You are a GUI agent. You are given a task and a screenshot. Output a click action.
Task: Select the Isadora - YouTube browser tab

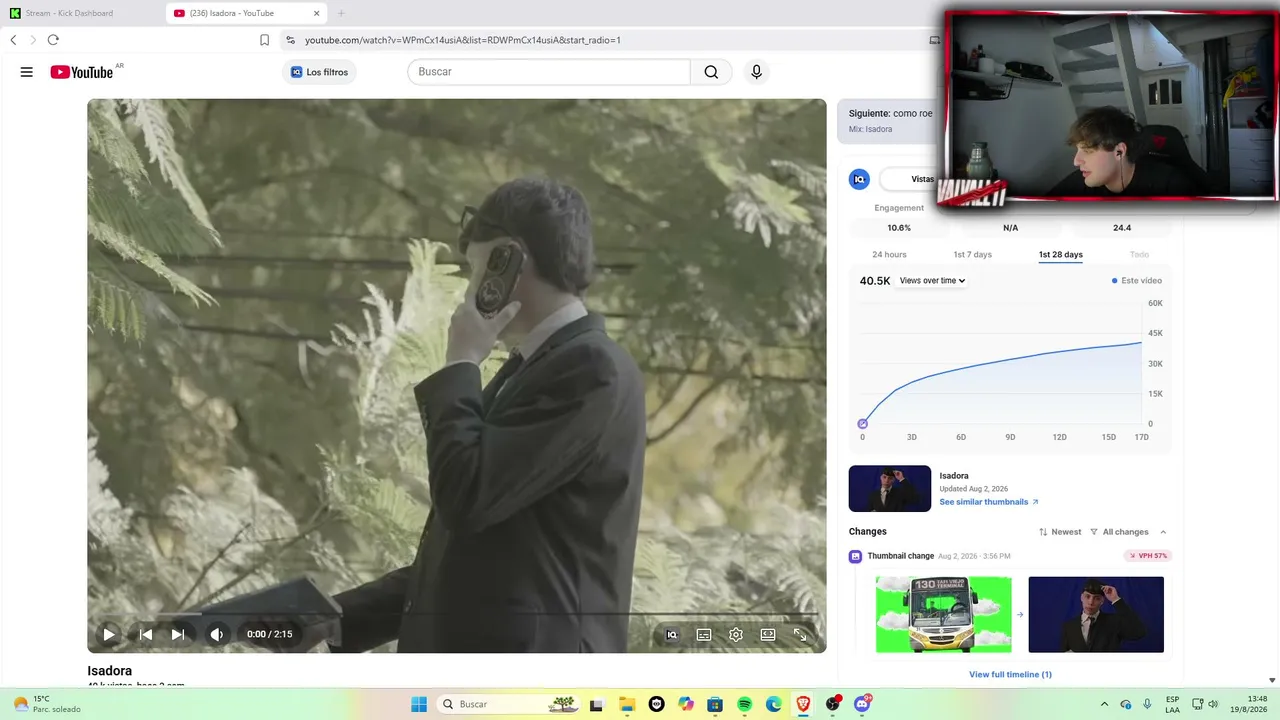247,13
